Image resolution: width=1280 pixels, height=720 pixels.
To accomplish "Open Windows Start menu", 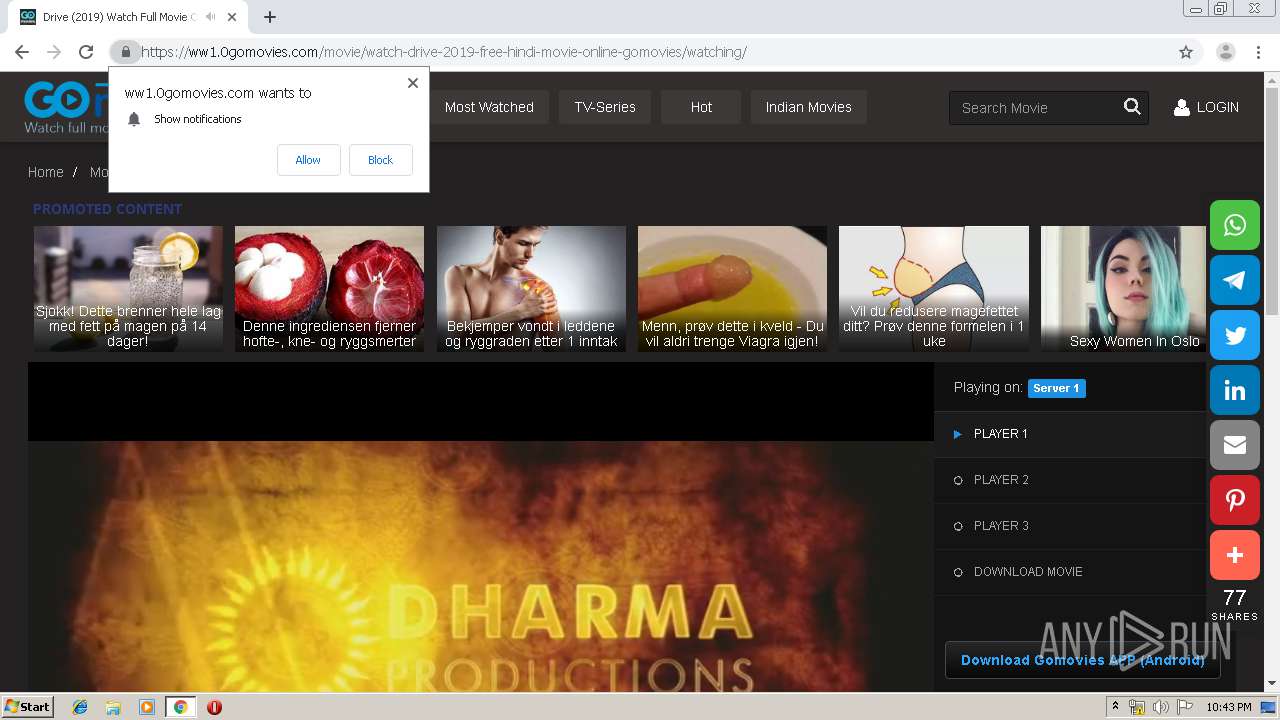I will pos(28,707).
